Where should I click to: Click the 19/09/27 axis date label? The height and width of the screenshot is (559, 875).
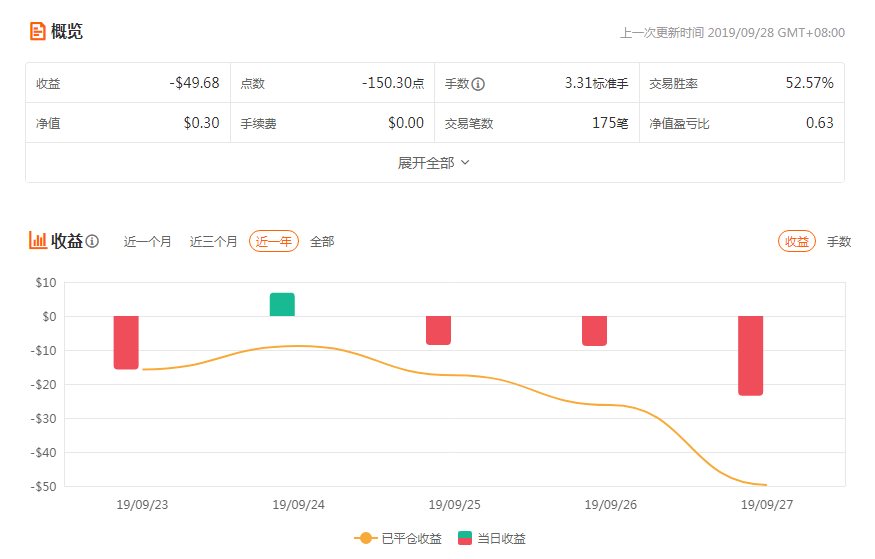(x=767, y=505)
